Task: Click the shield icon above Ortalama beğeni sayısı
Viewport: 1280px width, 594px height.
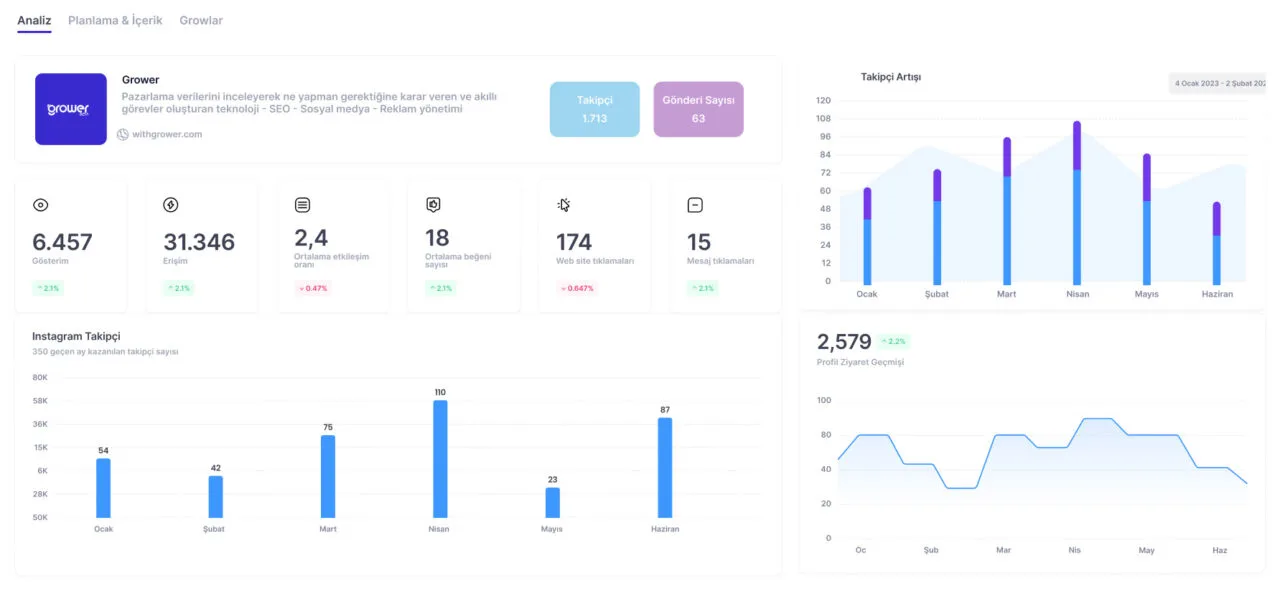Action: click(x=433, y=205)
